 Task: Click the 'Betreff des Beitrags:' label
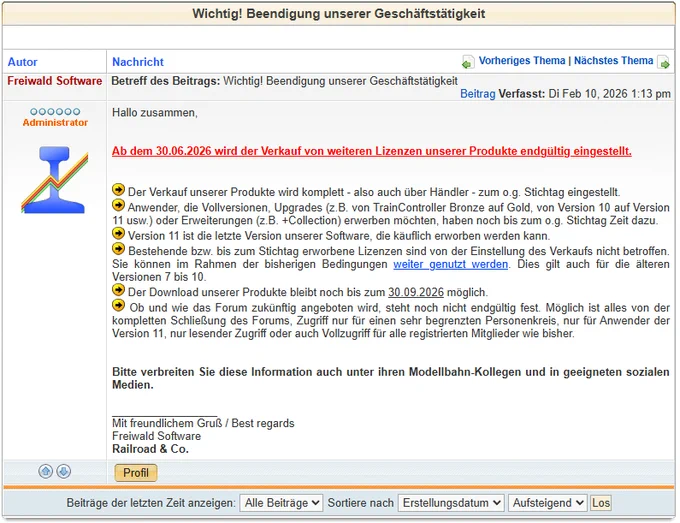[x=166, y=81]
